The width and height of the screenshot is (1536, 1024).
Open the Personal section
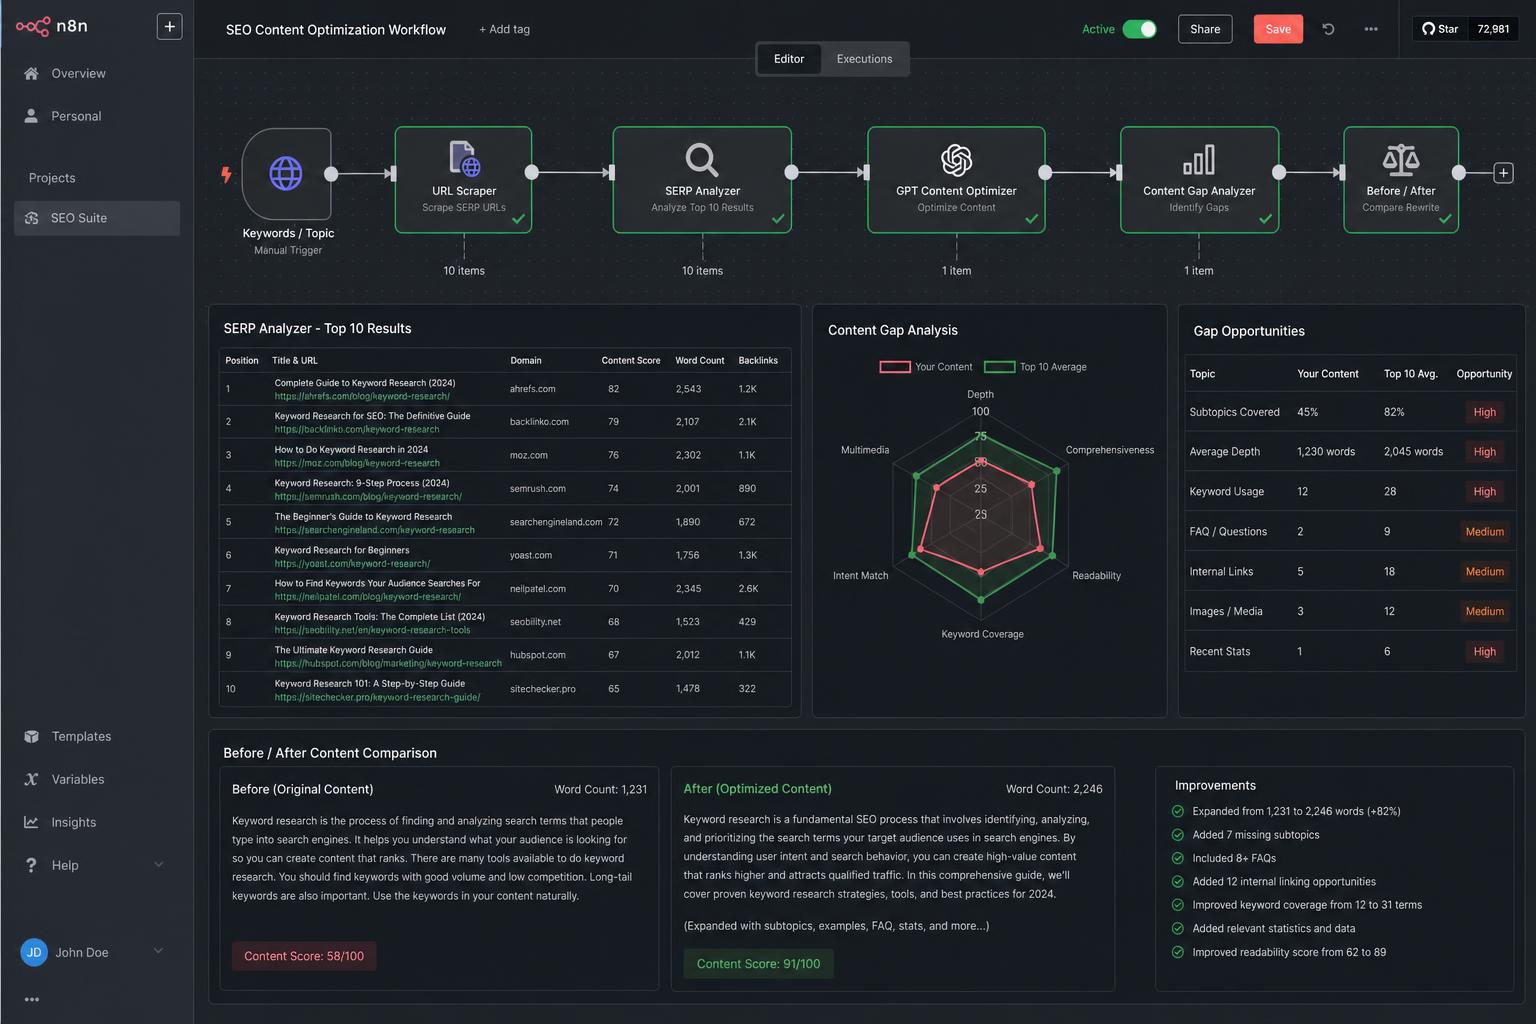click(x=76, y=116)
